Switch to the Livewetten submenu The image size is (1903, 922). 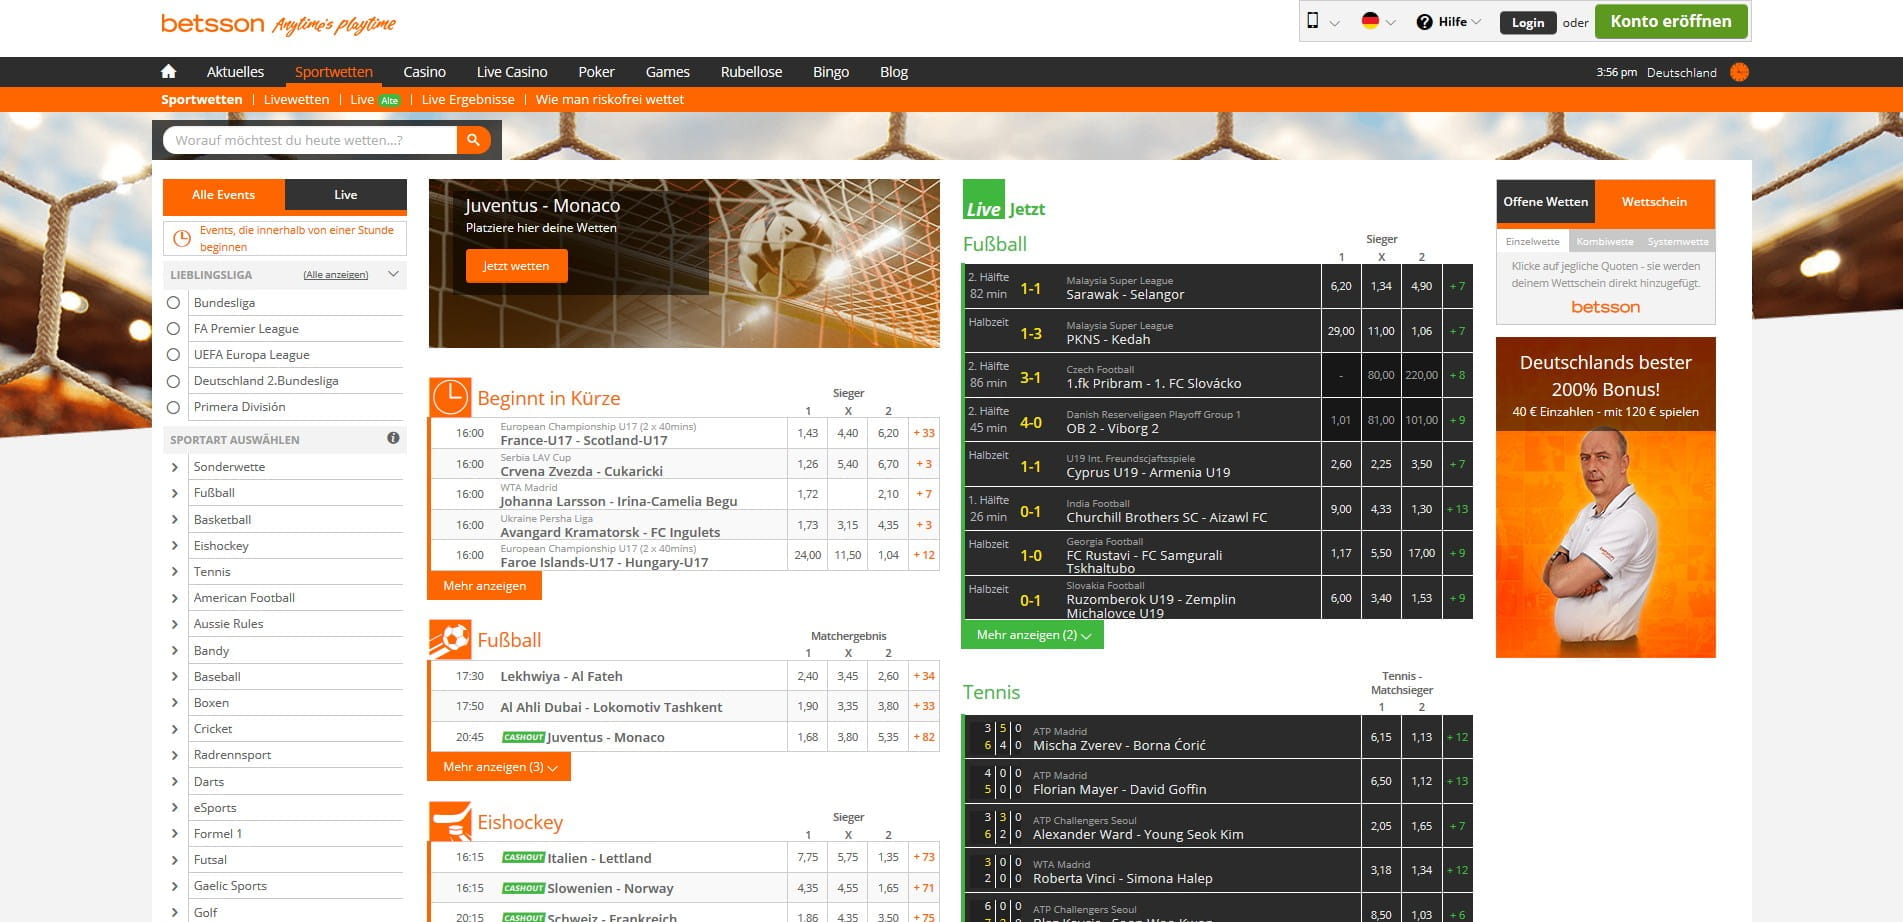click(296, 99)
